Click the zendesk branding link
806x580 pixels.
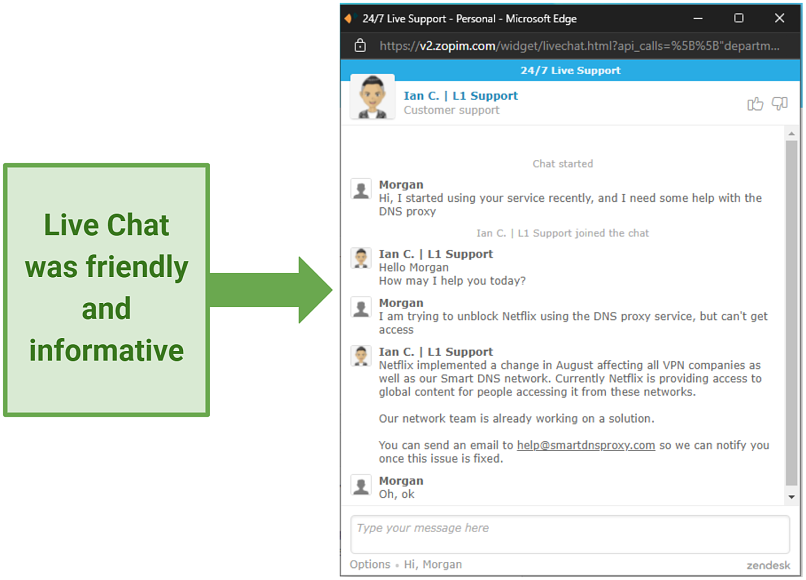[768, 565]
